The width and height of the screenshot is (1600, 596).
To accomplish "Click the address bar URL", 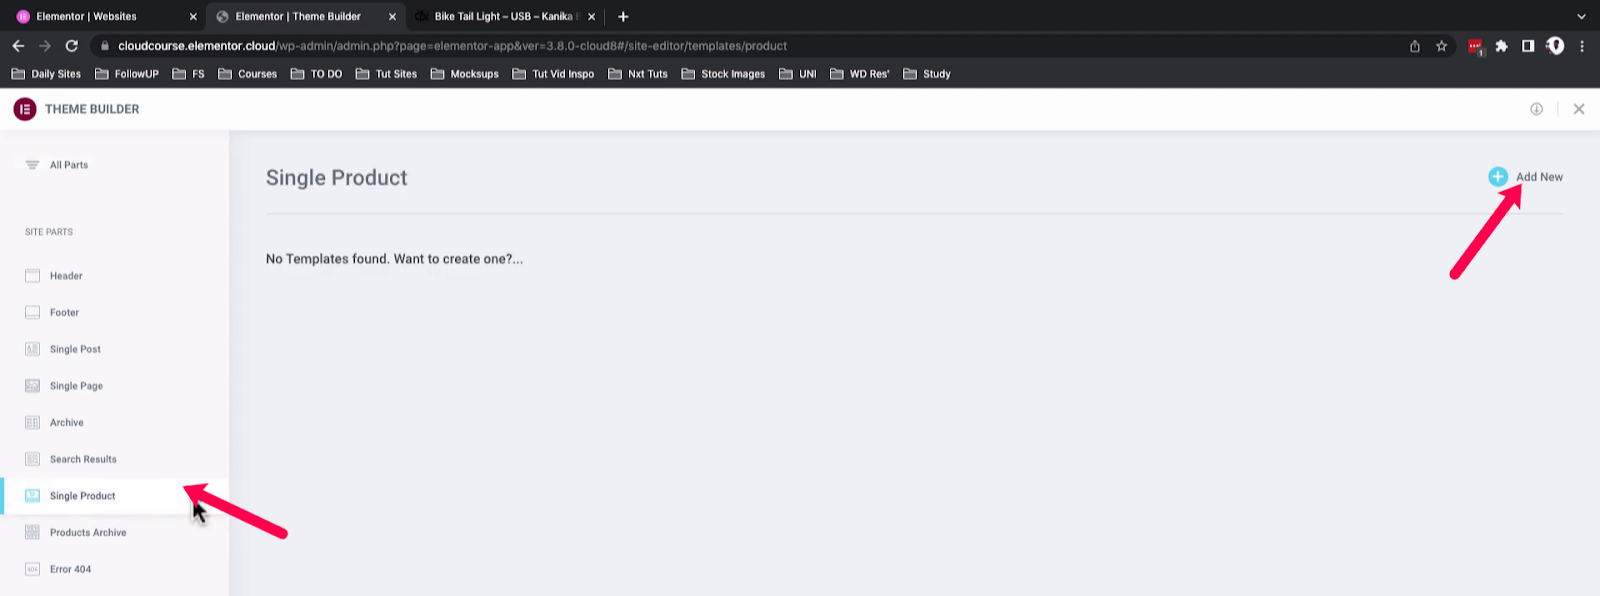I will 452,46.
